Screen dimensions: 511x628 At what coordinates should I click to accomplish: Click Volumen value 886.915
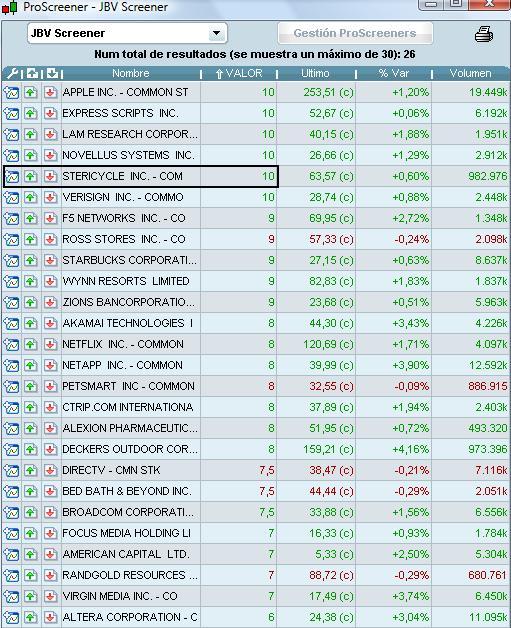[x=488, y=386]
